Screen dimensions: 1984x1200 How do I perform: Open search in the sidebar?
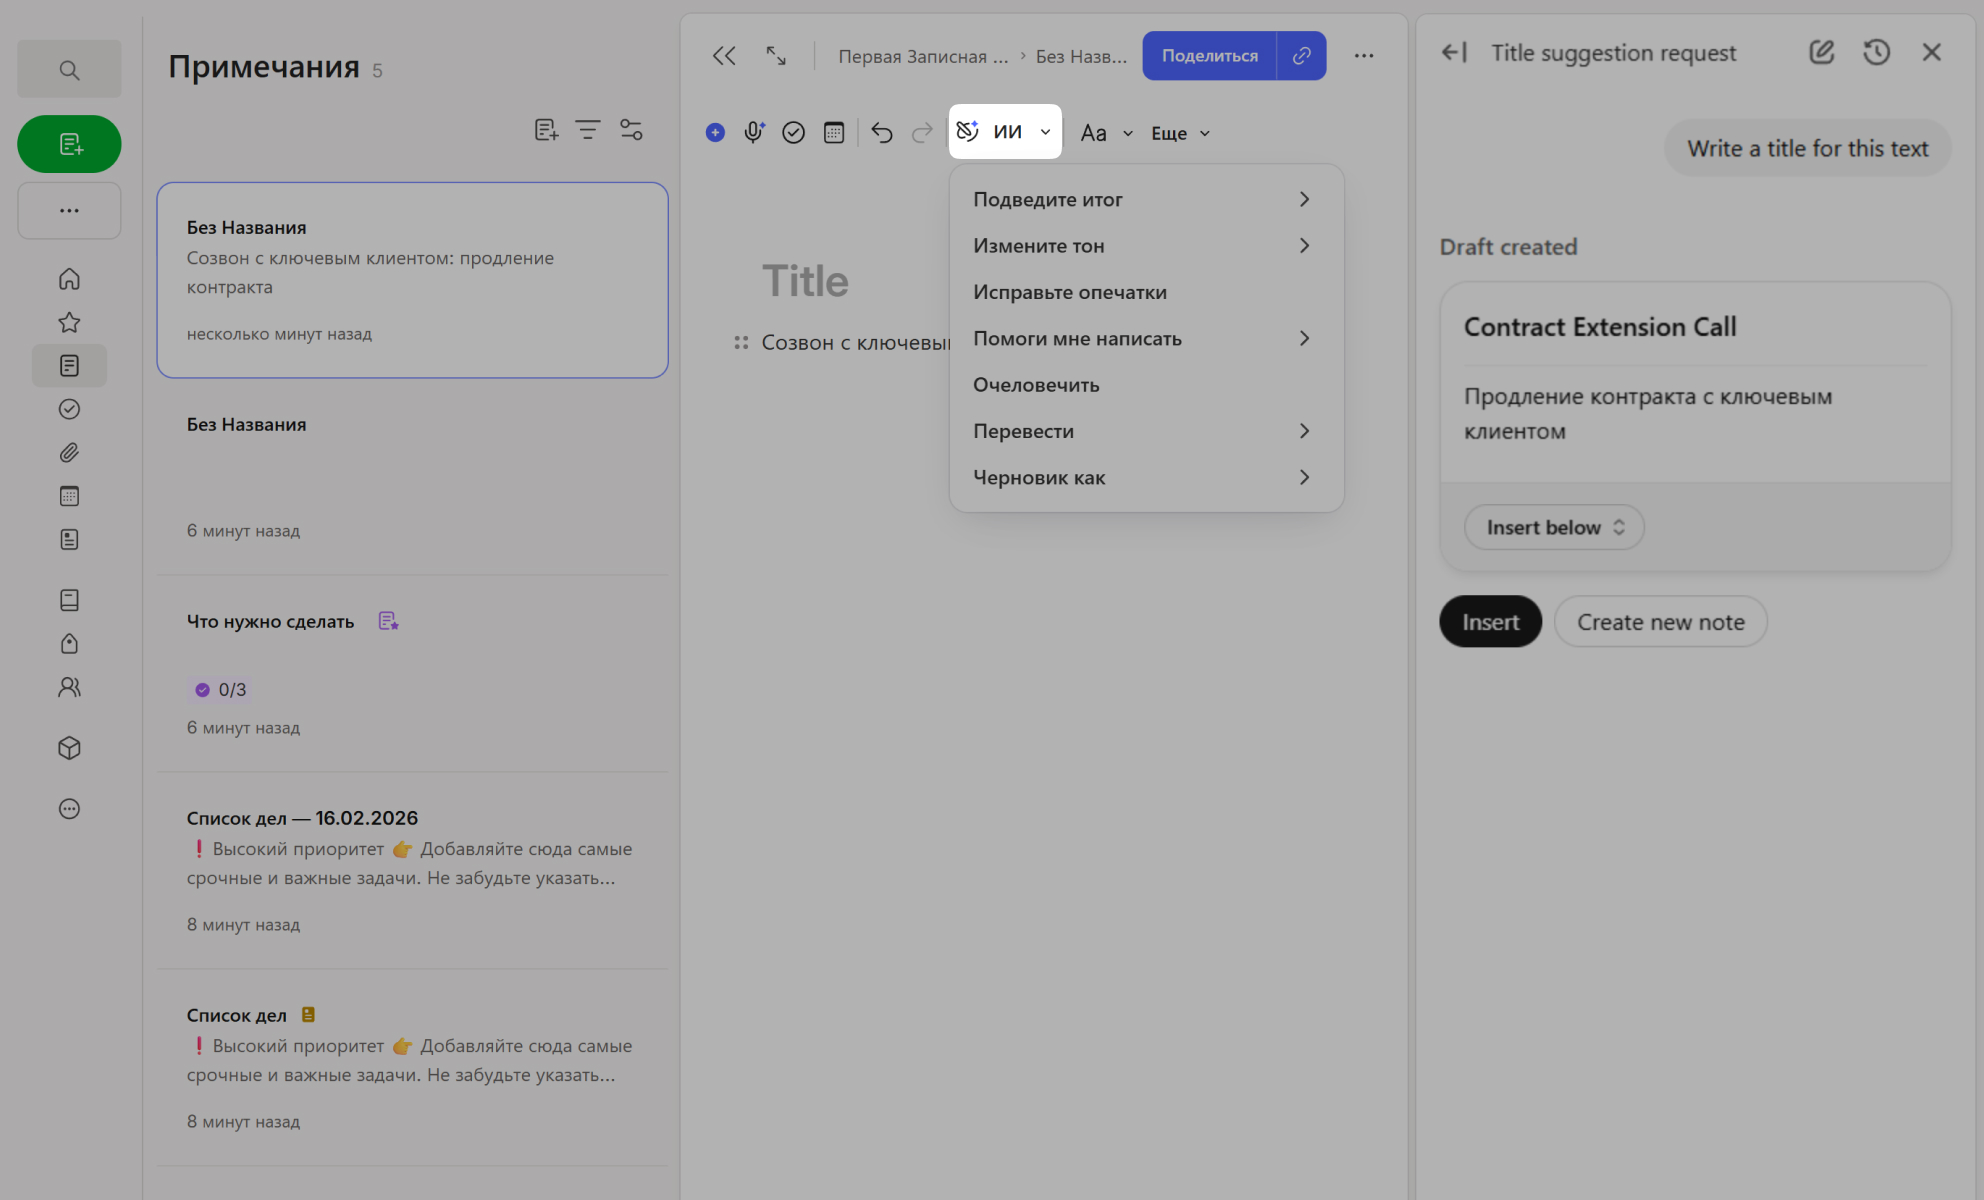[68, 69]
